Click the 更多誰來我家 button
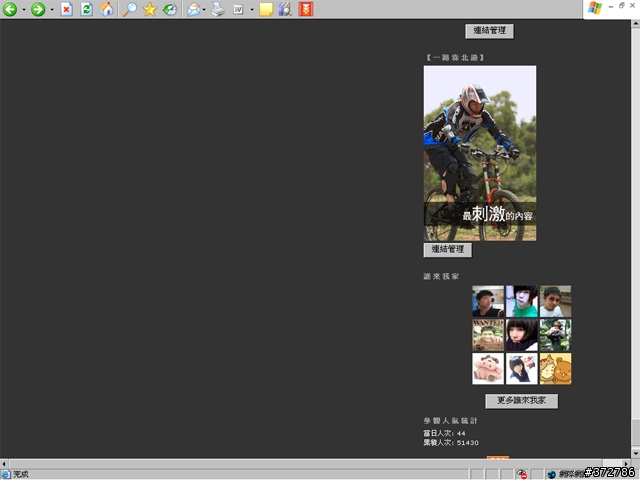The height and width of the screenshot is (480, 640). click(521, 401)
